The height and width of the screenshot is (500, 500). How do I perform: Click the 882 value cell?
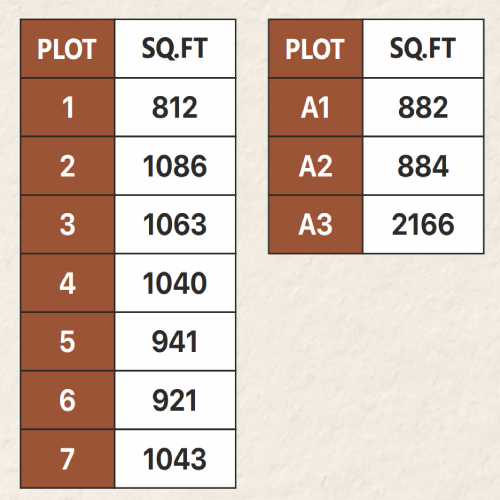[x=423, y=107]
